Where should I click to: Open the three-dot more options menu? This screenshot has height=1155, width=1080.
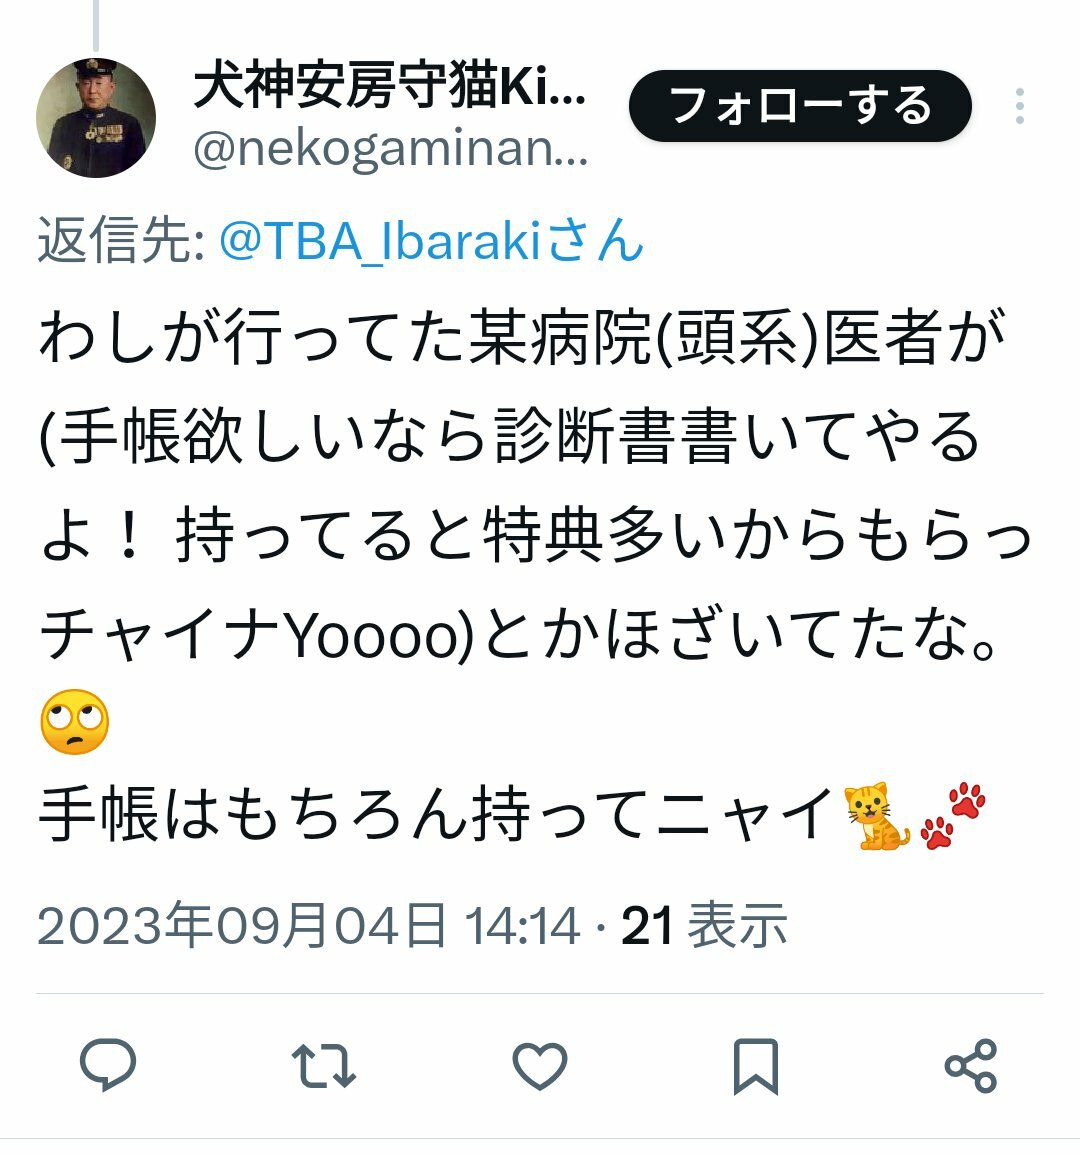pyautogui.click(x=1020, y=106)
